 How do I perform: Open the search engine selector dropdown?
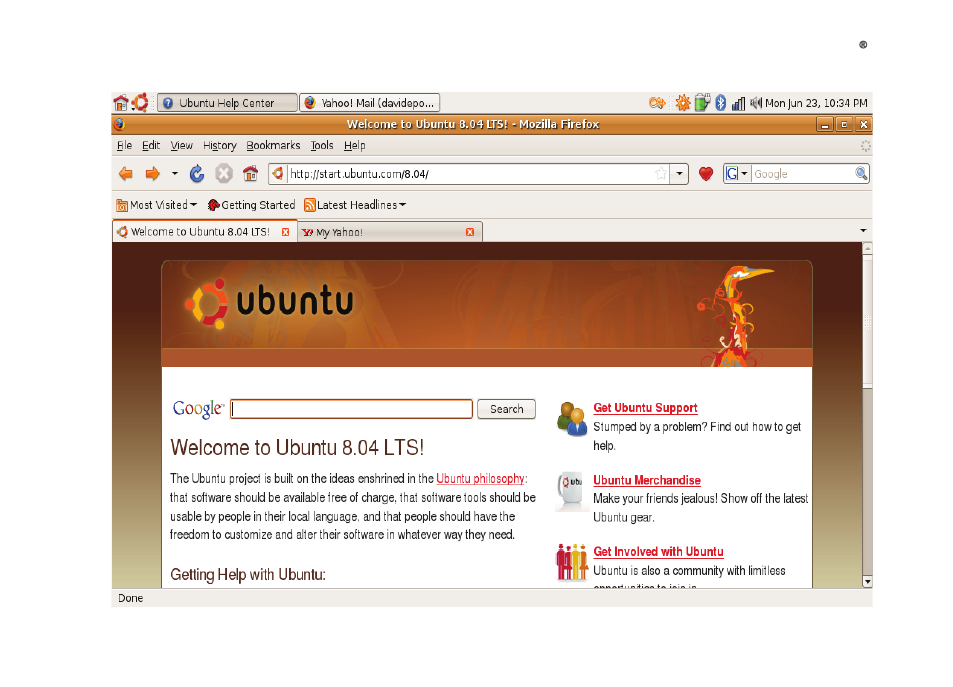click(x=737, y=174)
